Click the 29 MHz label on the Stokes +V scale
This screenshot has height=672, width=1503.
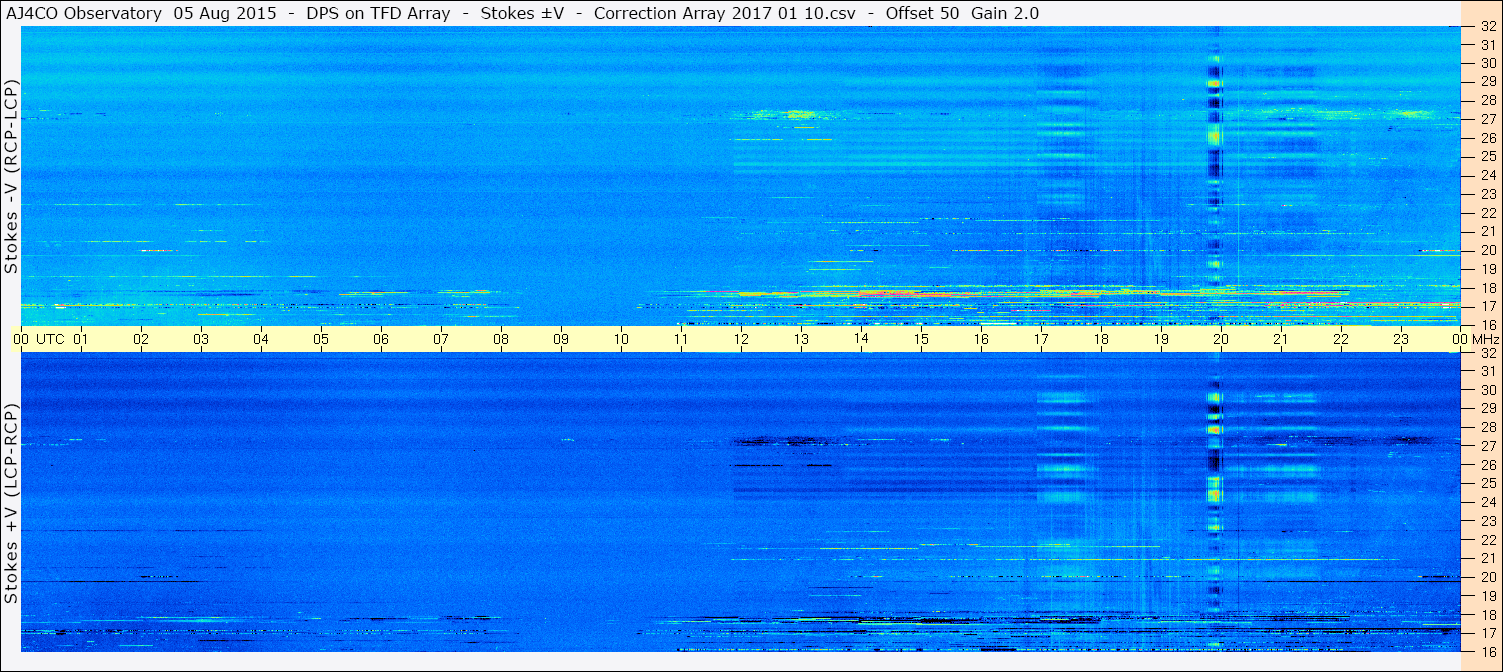[x=1488, y=408]
